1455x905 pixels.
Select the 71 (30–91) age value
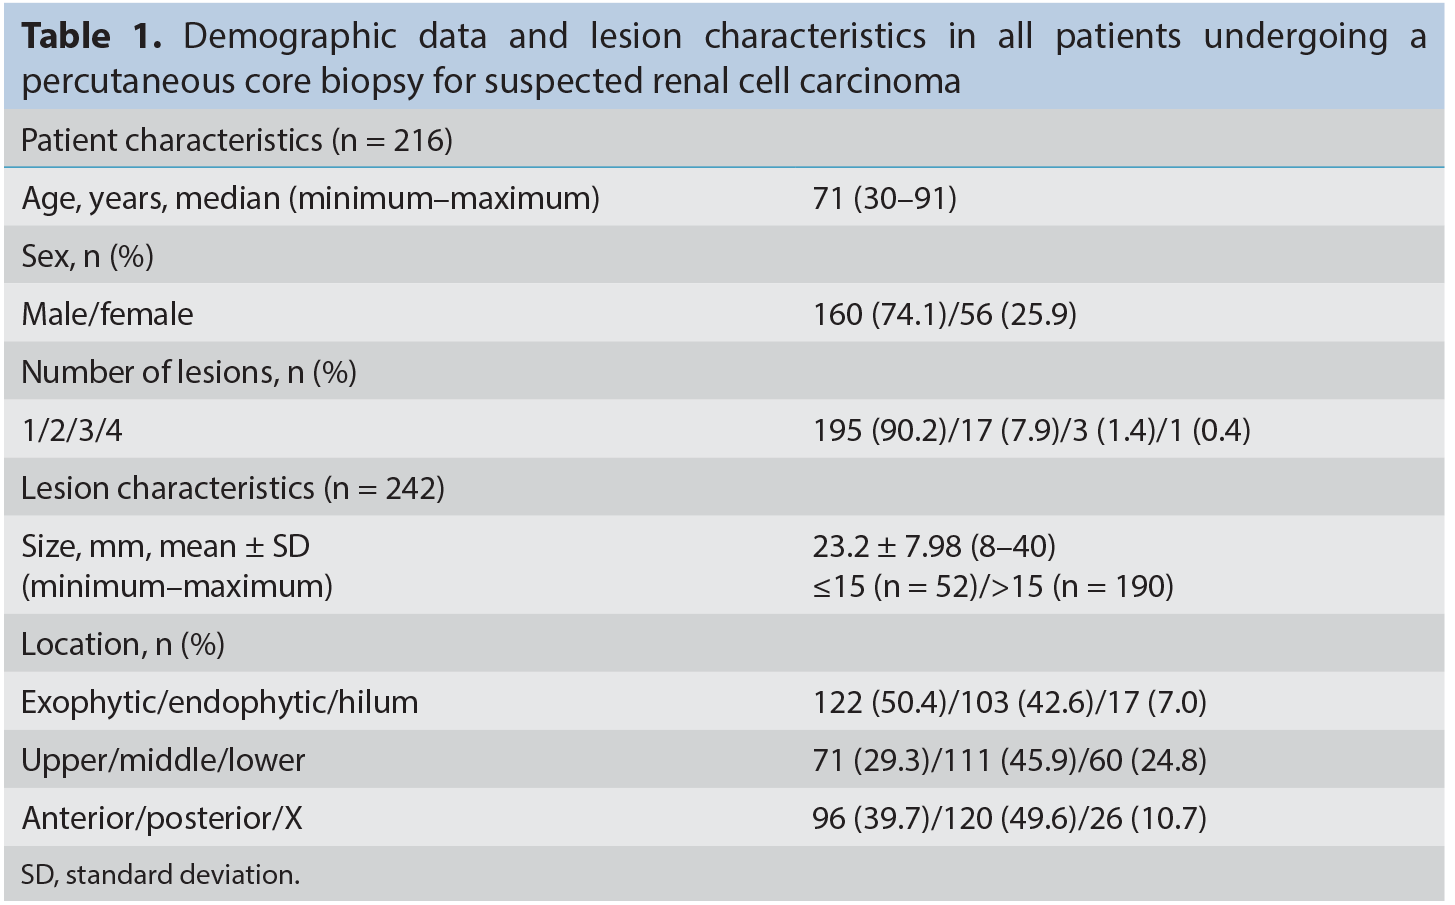click(x=884, y=198)
